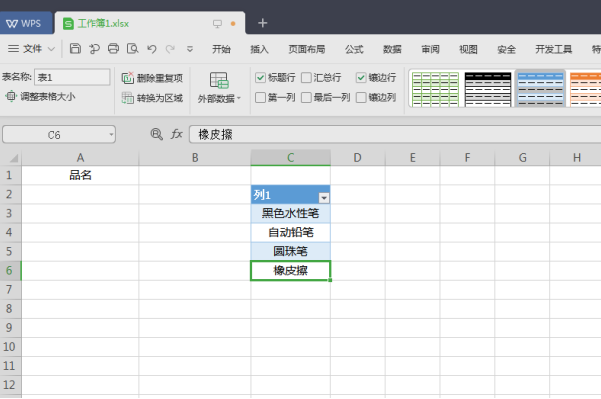
Task: Click the Print icon in quick toolbar
Action: coord(113,49)
